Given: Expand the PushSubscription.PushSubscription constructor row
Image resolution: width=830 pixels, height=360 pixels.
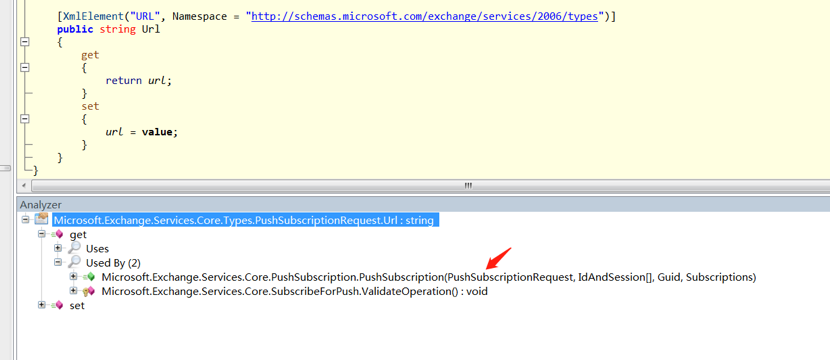Looking at the screenshot, I should 74,277.
